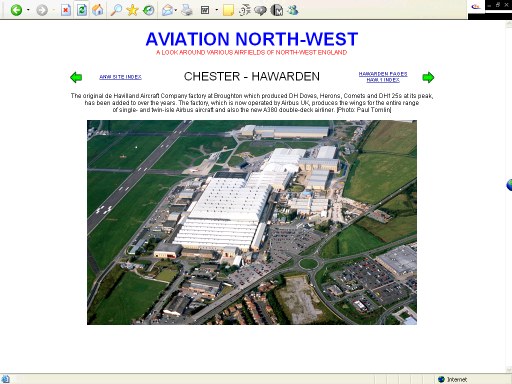Click the browser throbber logo
512x384 pixels.
pos(476,7)
